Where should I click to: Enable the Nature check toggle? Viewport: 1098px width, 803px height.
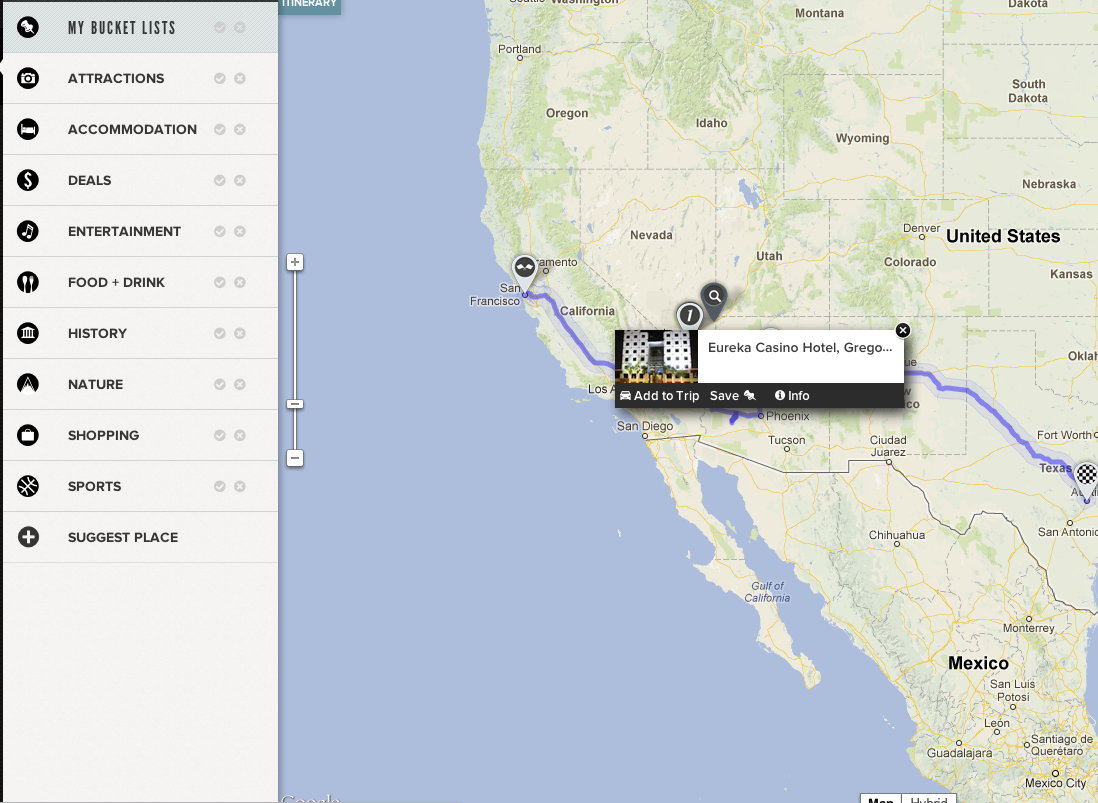click(220, 384)
